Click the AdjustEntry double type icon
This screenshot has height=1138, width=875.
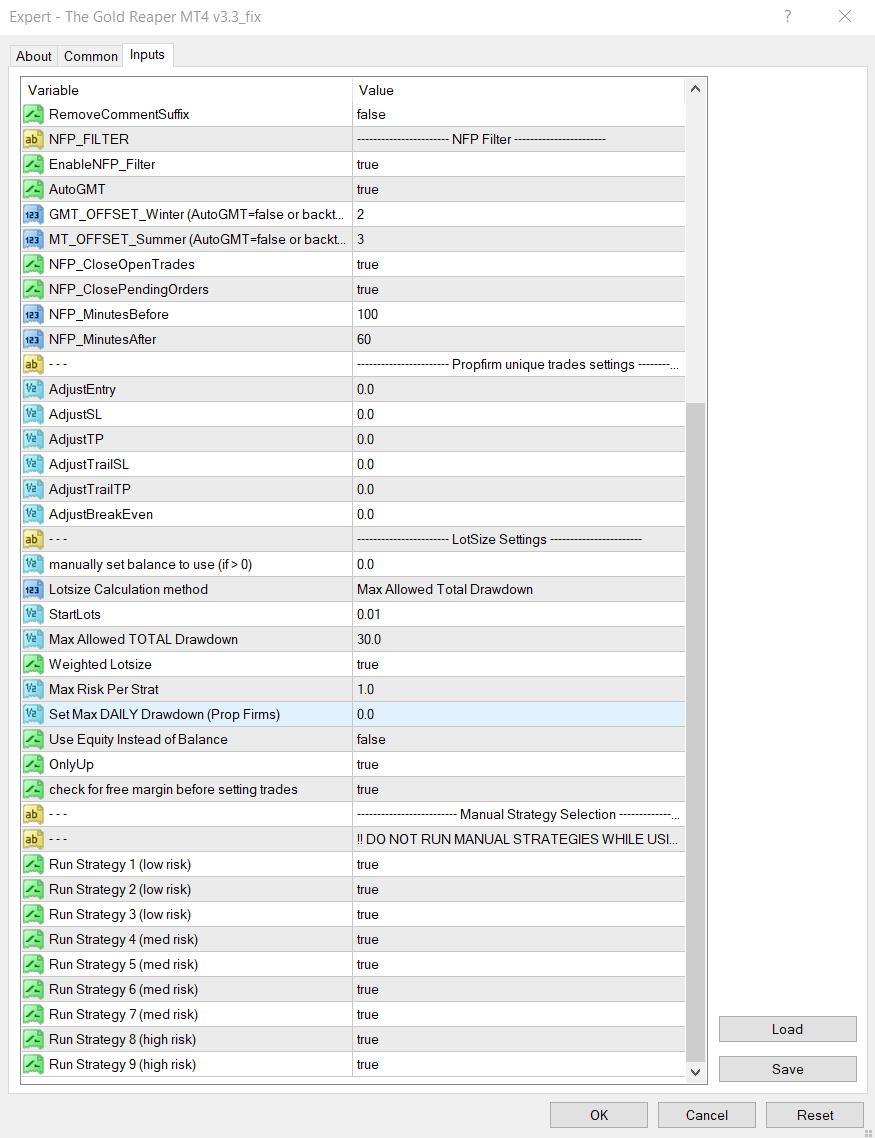[33, 390]
